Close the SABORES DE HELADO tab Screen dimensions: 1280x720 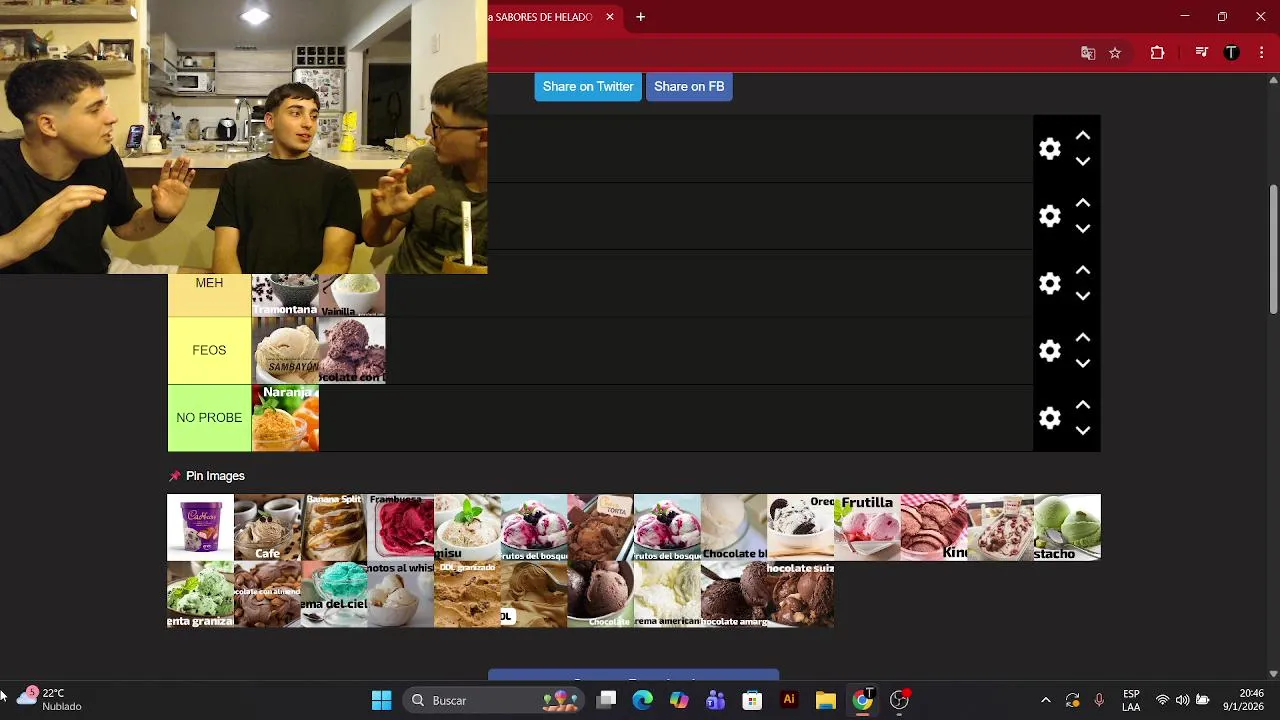(610, 17)
